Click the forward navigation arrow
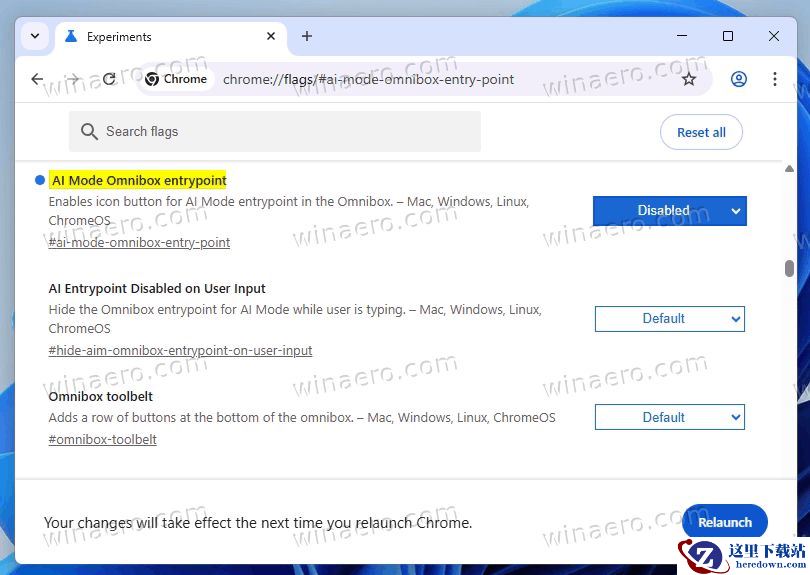 click(x=73, y=79)
